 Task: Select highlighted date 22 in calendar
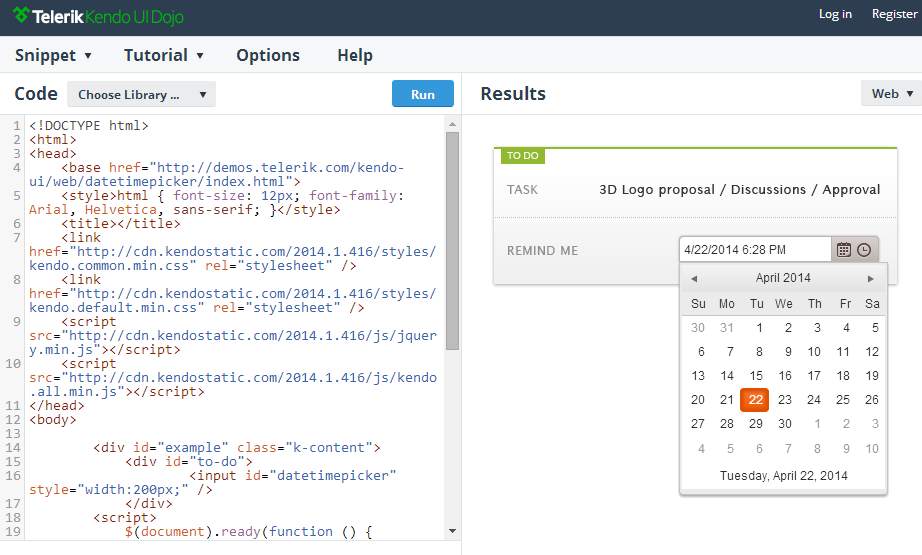pos(755,400)
